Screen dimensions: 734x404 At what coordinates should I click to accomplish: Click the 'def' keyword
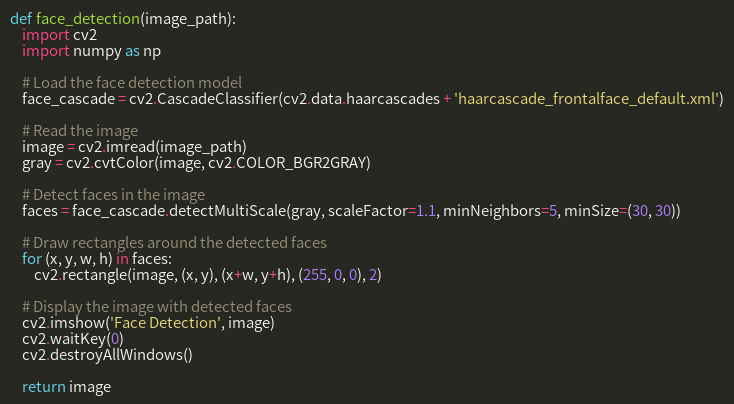click(21, 19)
